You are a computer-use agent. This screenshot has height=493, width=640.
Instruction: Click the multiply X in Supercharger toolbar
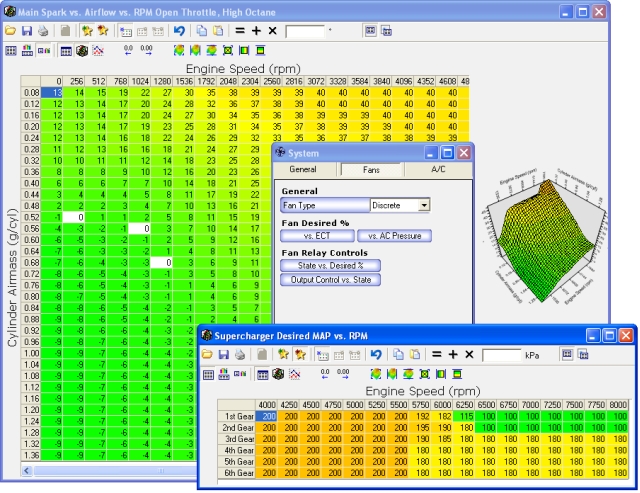(x=469, y=354)
